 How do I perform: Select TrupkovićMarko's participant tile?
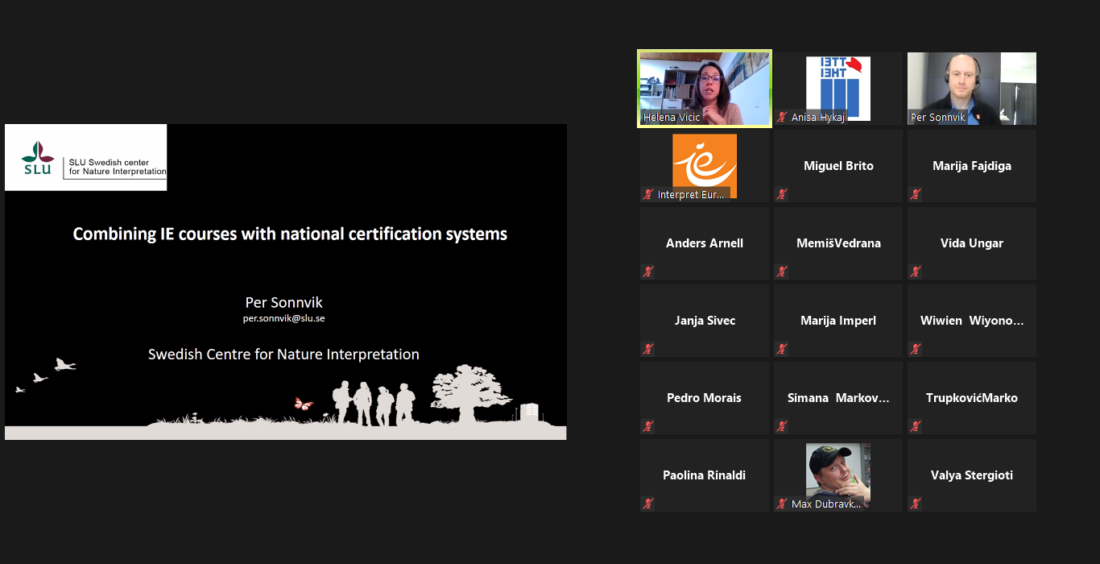(x=971, y=397)
